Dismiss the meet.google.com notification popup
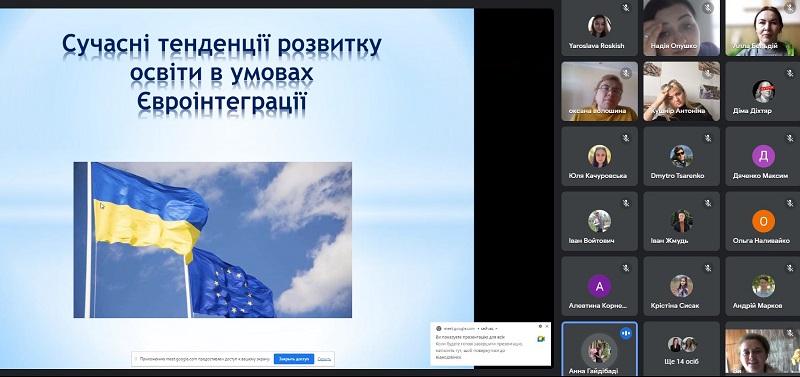The width and height of the screenshot is (800, 377). click(547, 326)
